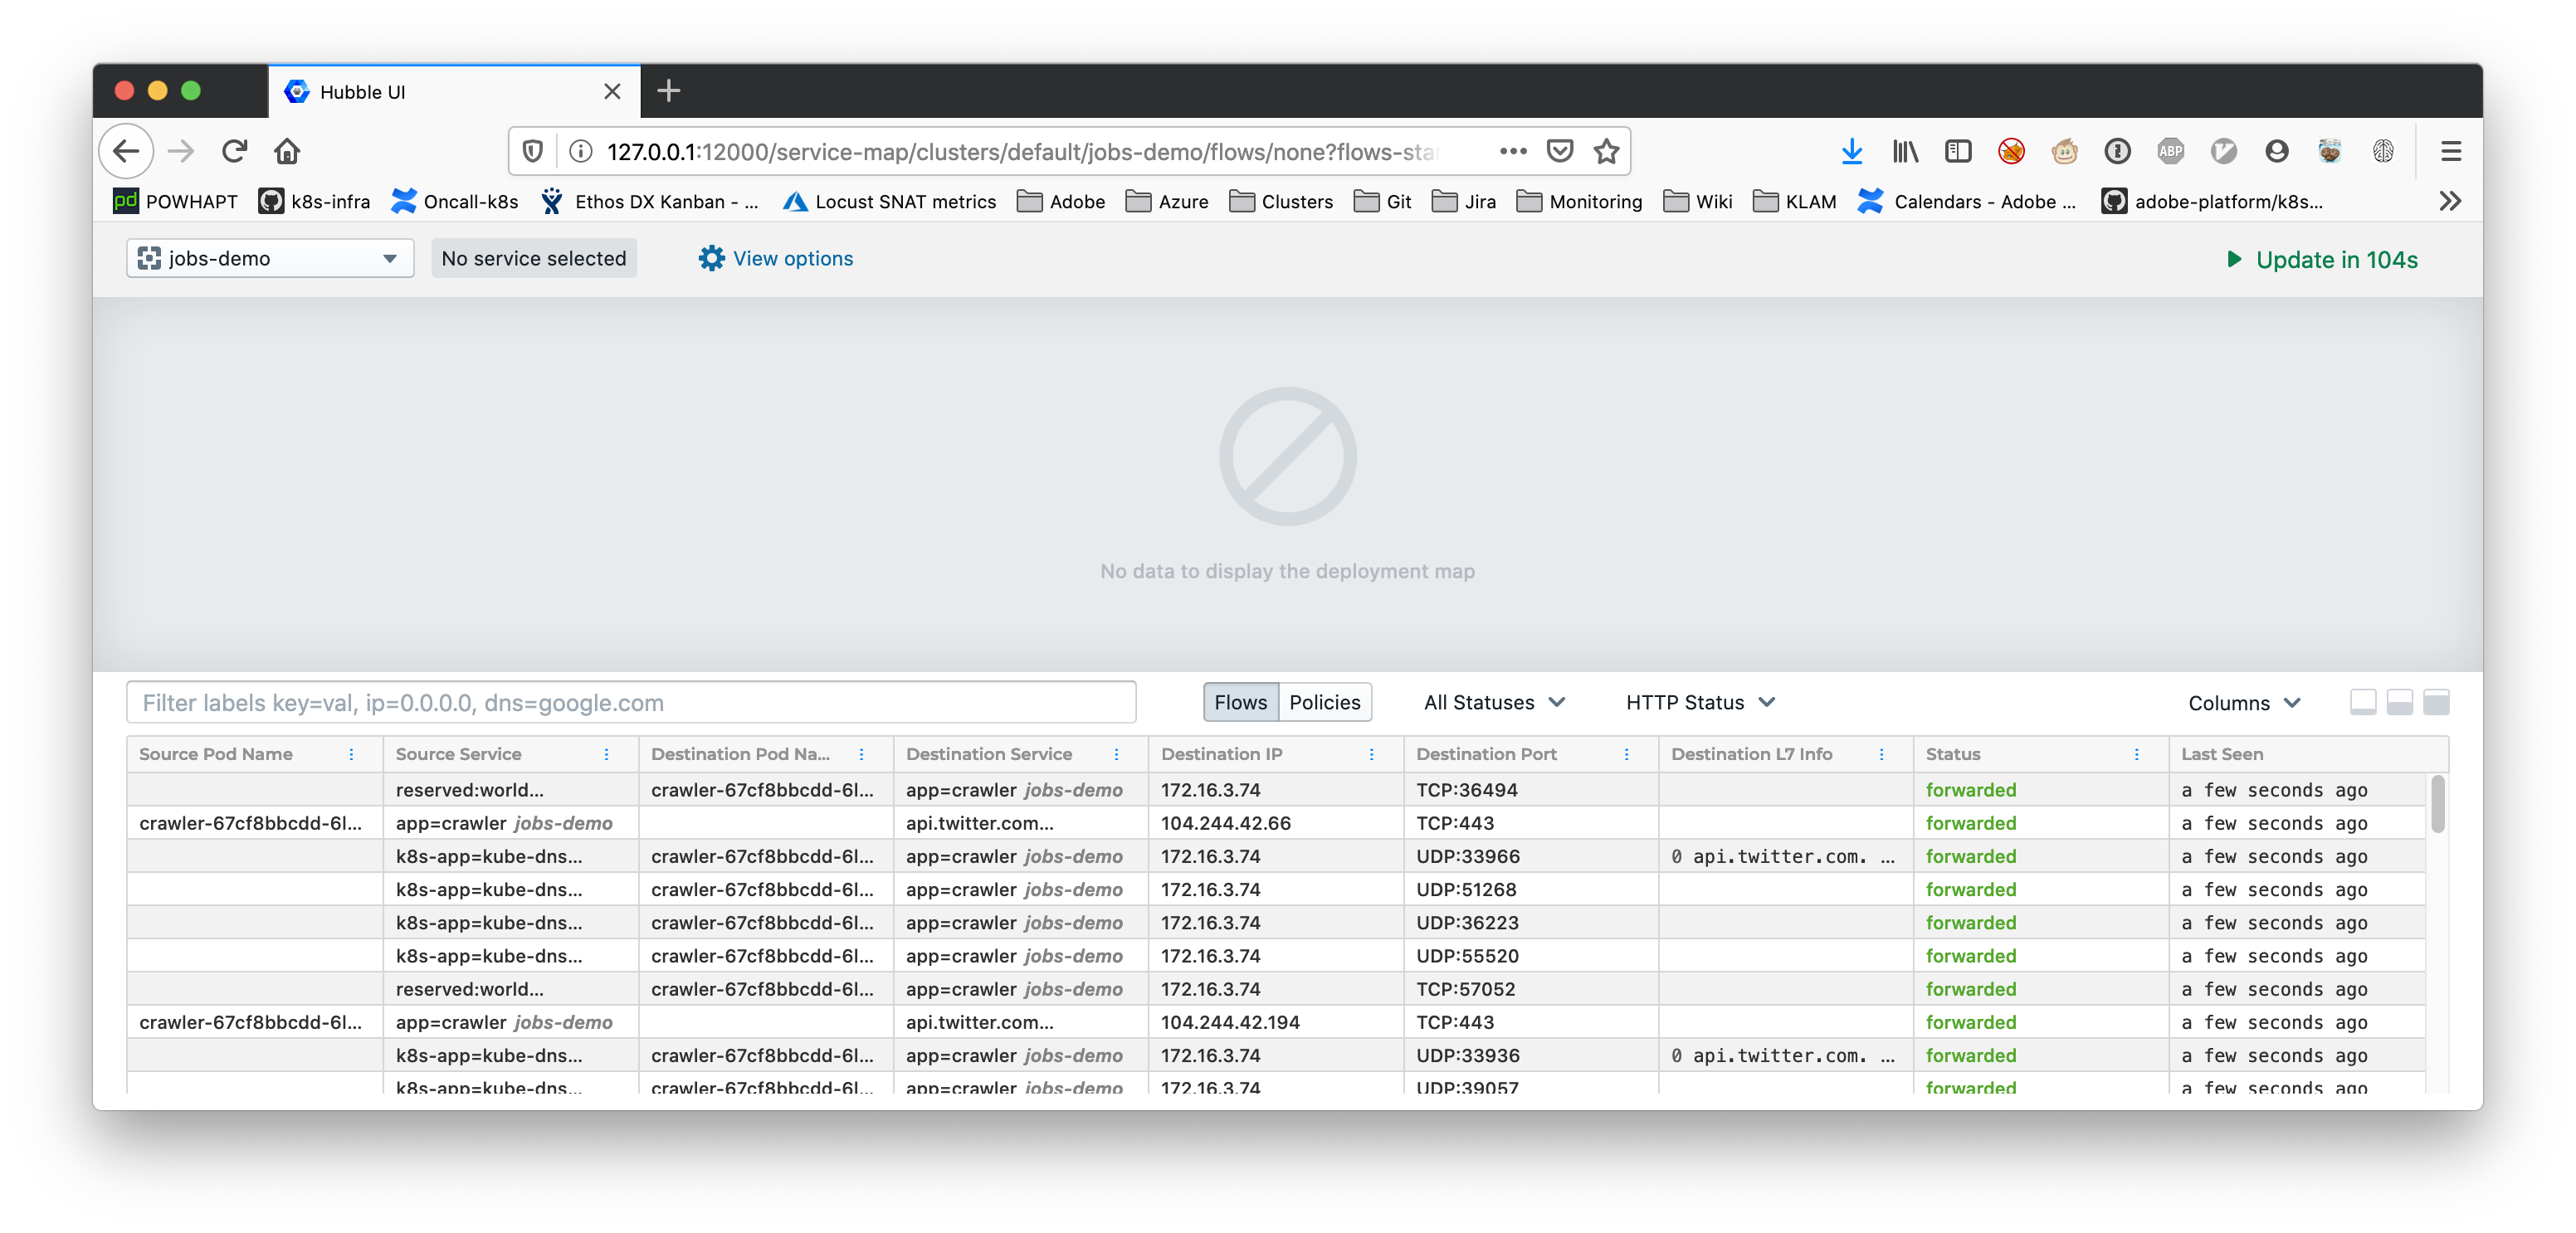Select the half-height flows panel icon
The image size is (2576, 1233).
2399,703
